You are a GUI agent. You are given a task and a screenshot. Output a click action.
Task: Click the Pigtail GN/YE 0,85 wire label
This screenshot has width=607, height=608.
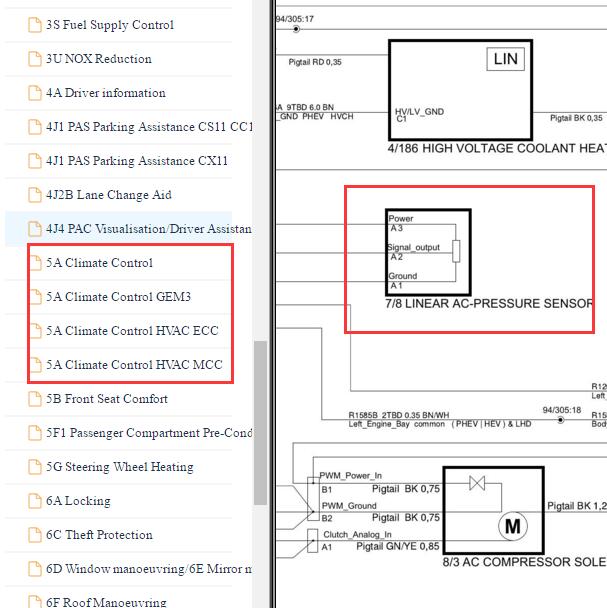(398, 546)
